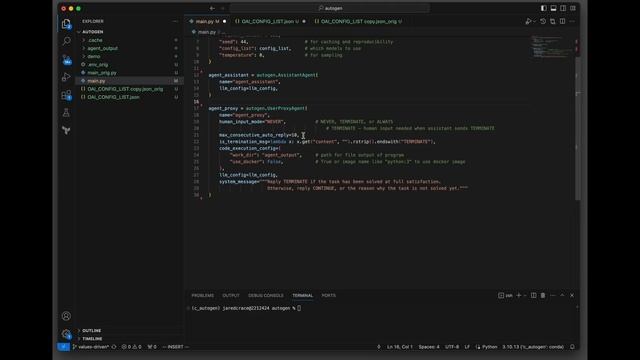The image size is (640, 360).
Task: Expand the TIMELINE section
Action: point(92,339)
